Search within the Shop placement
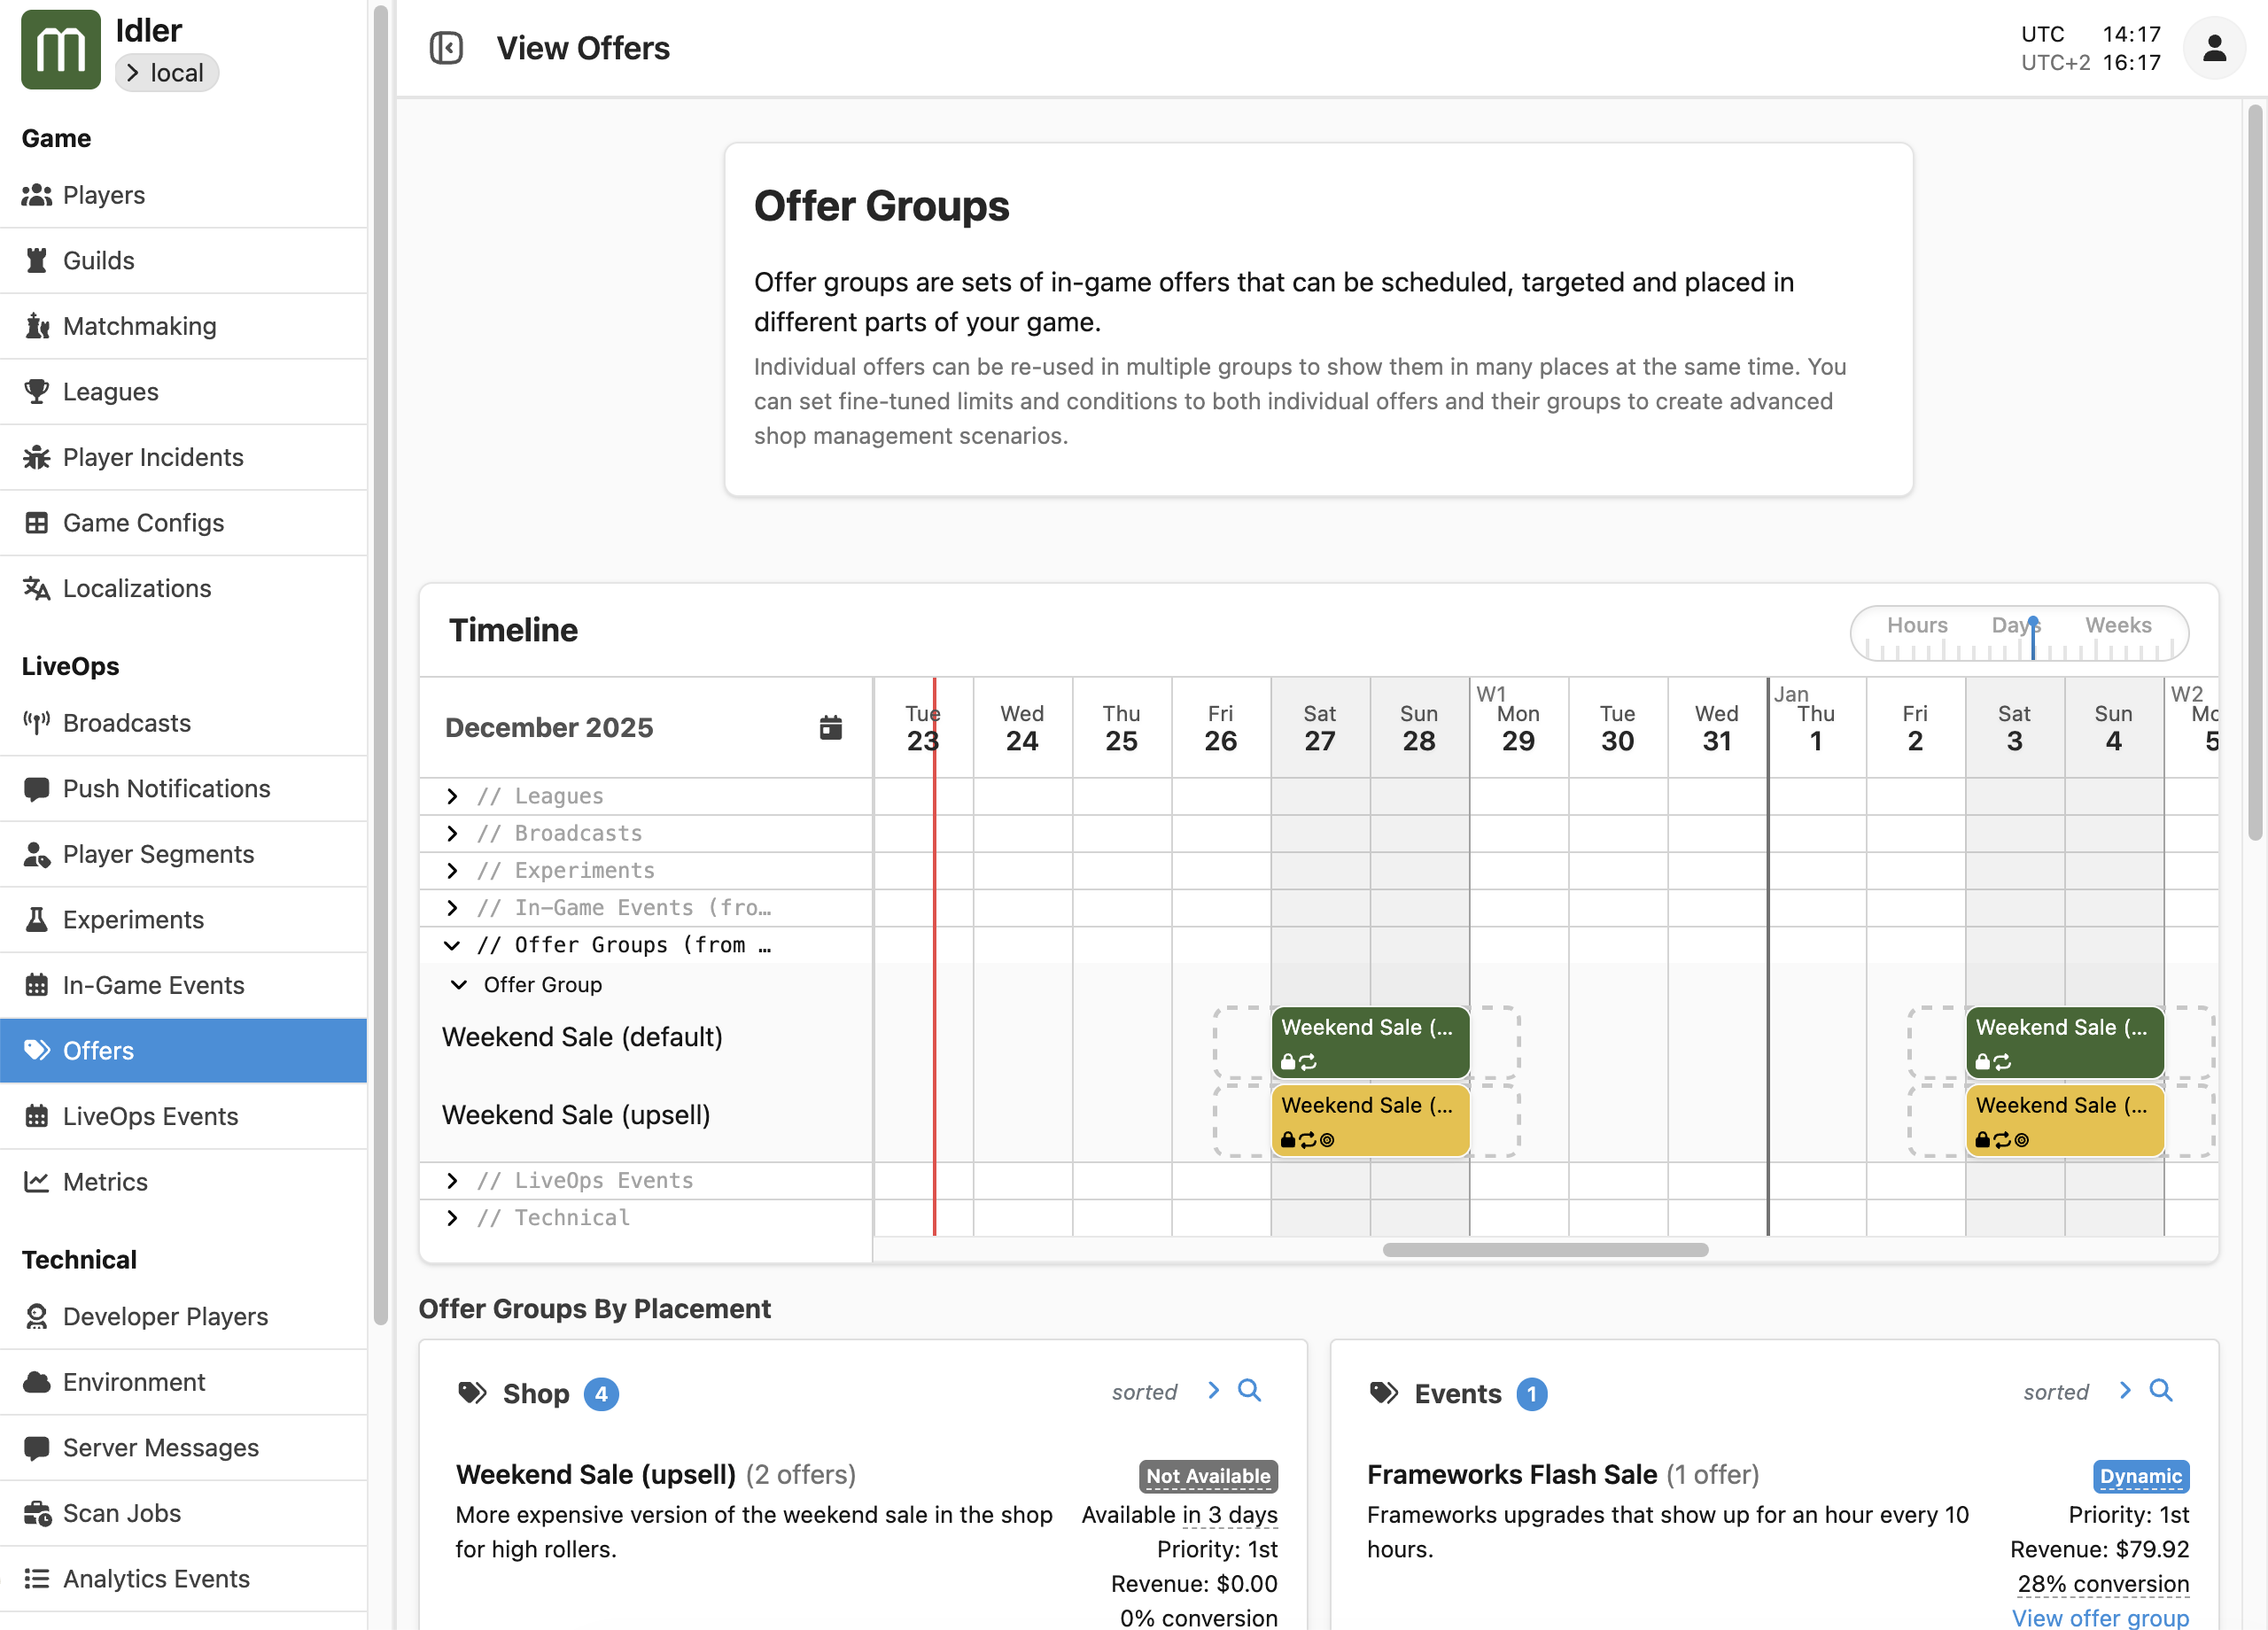Image resolution: width=2268 pixels, height=1630 pixels. [1250, 1391]
